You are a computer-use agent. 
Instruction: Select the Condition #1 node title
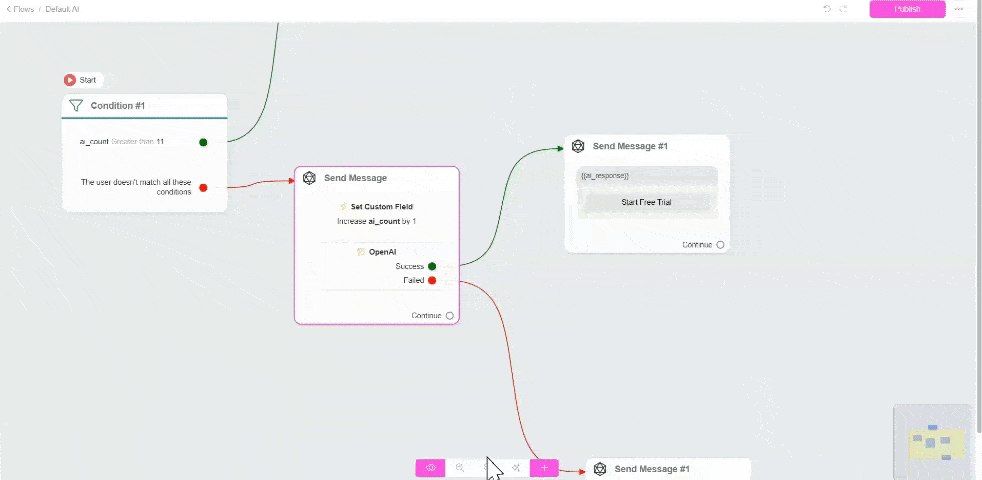pos(118,106)
